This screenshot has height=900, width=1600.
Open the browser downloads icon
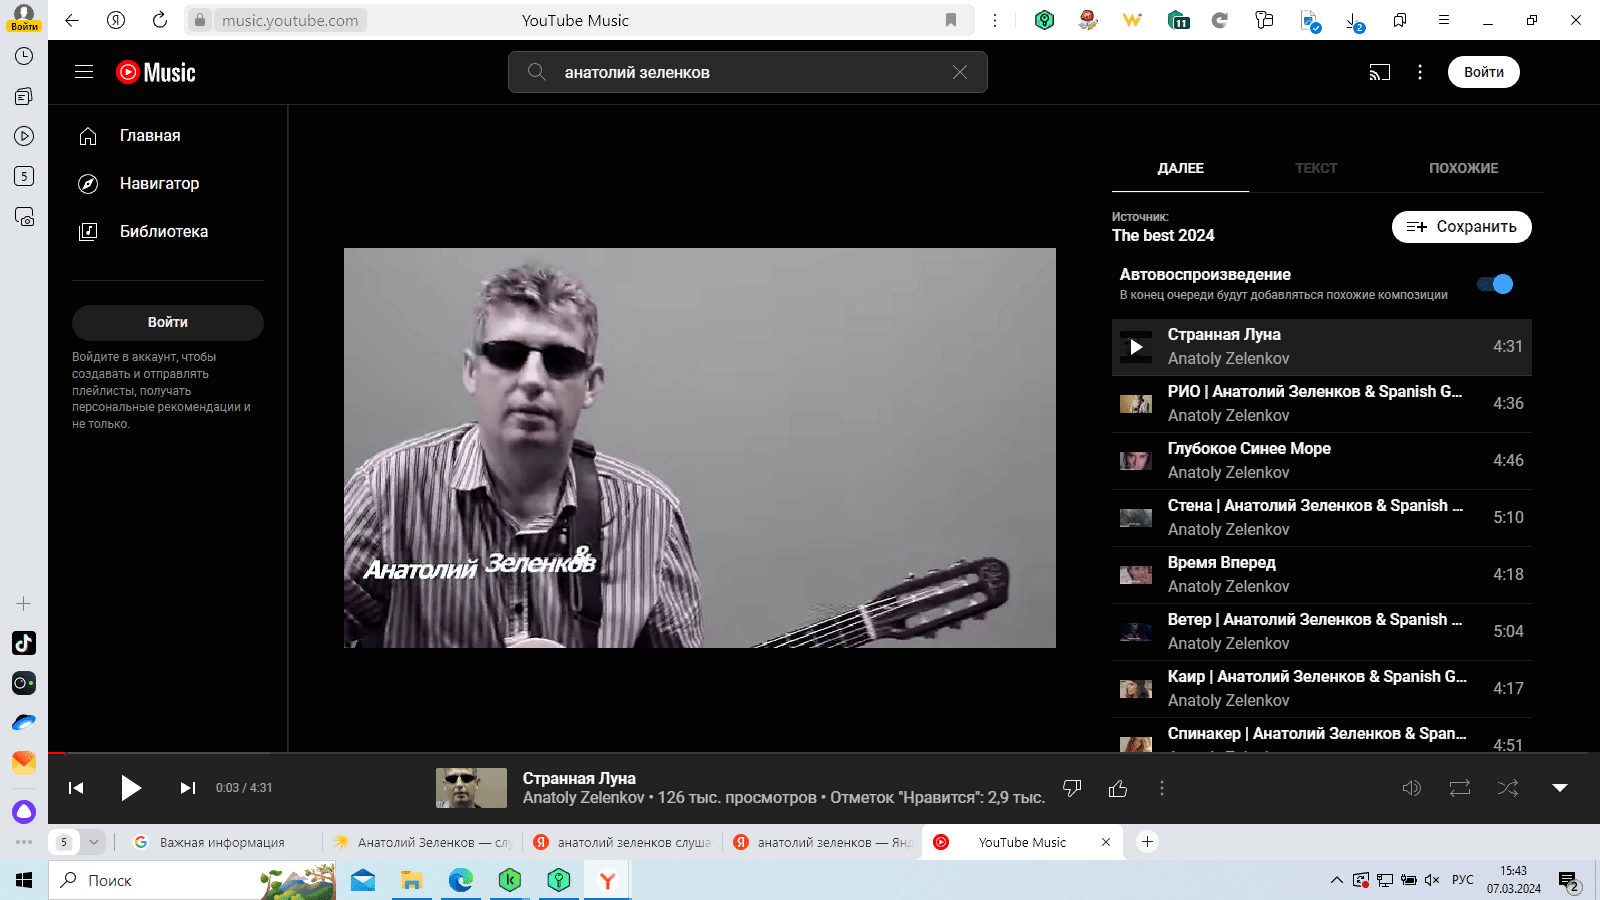coord(1354,20)
